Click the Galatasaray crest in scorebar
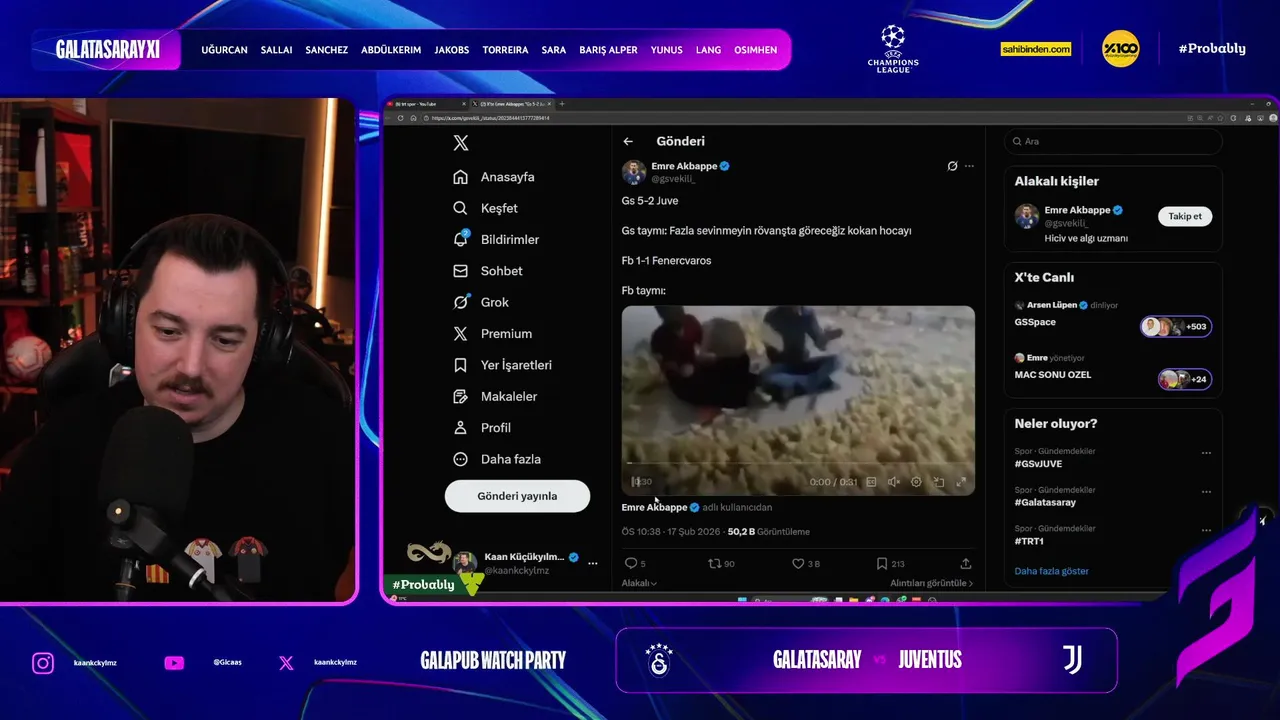 click(x=659, y=660)
